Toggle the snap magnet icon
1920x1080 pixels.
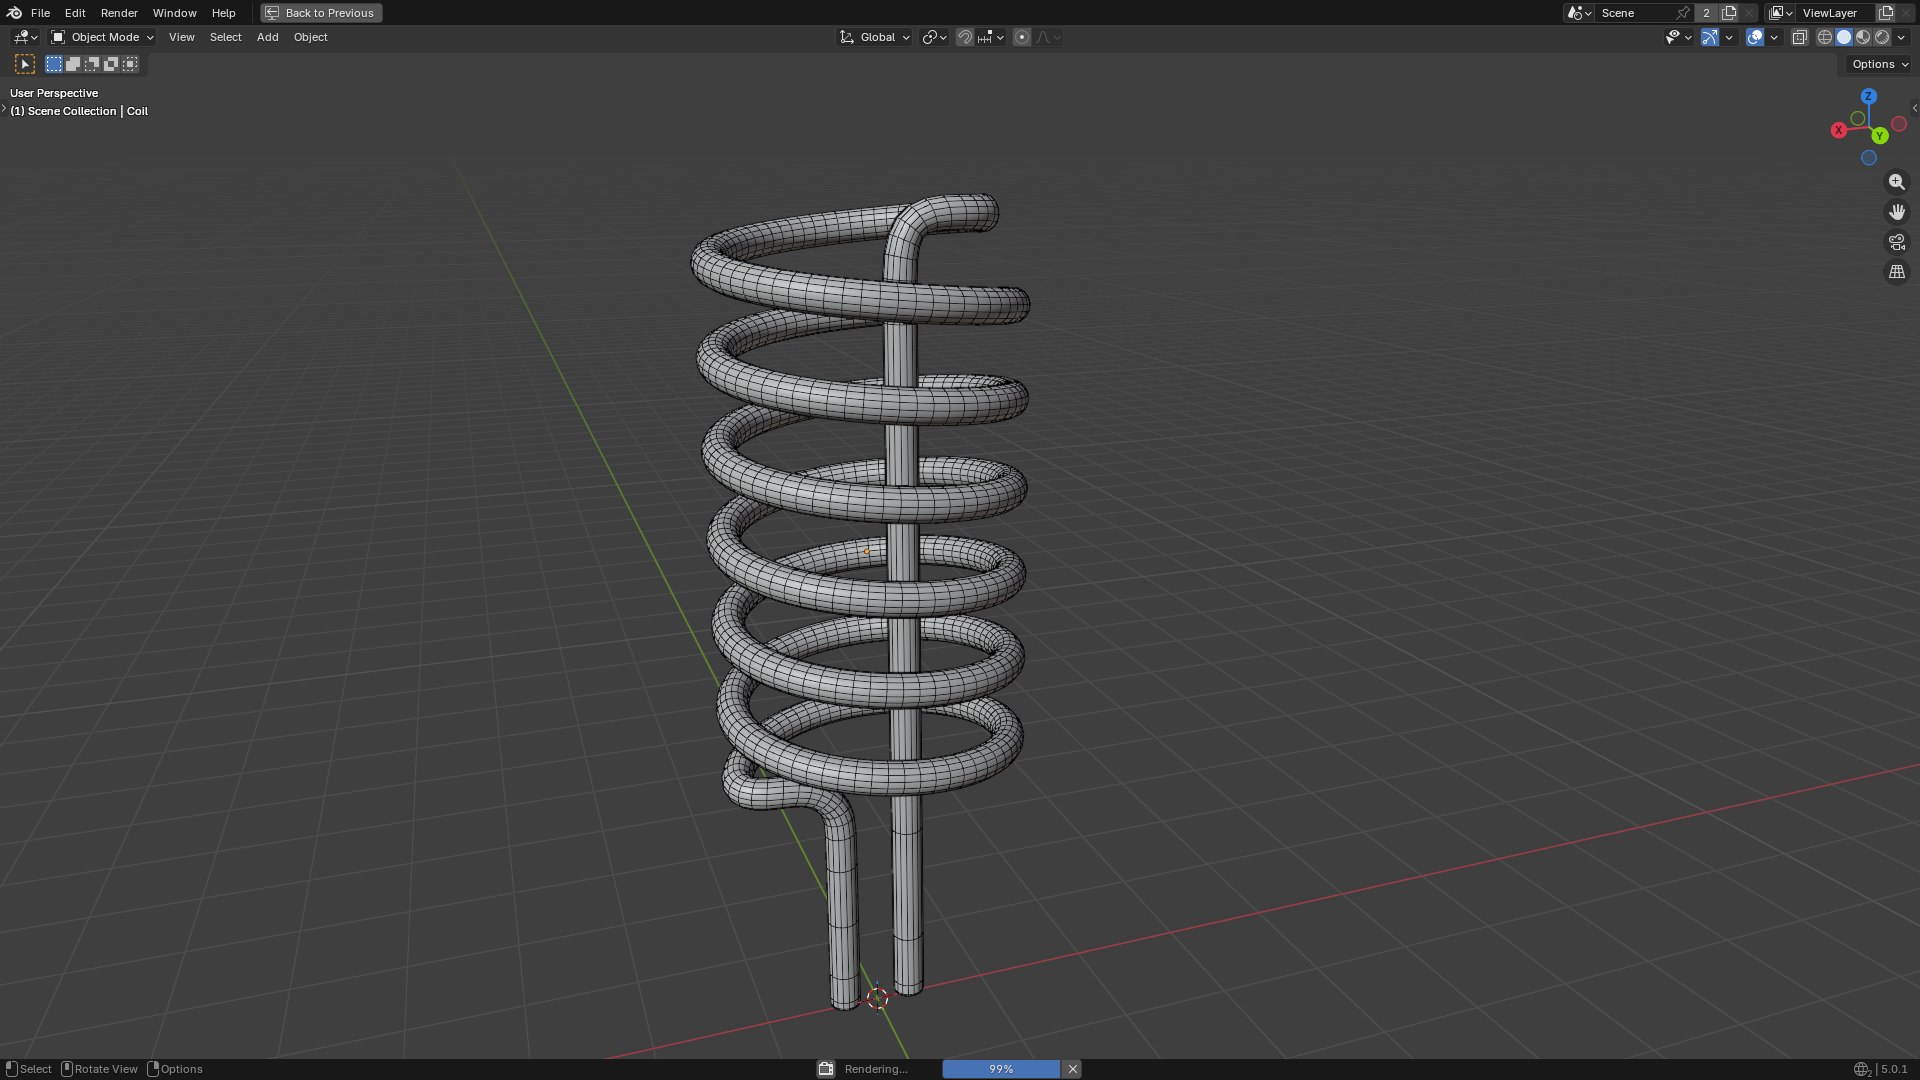tap(964, 37)
